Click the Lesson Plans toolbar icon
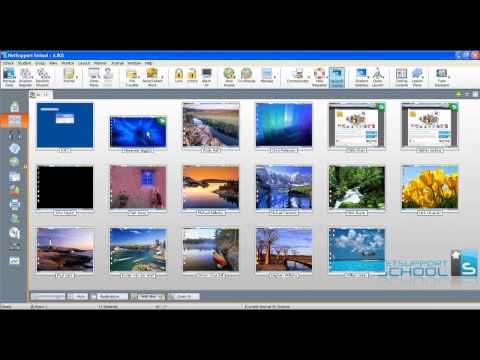 [x=417, y=77]
